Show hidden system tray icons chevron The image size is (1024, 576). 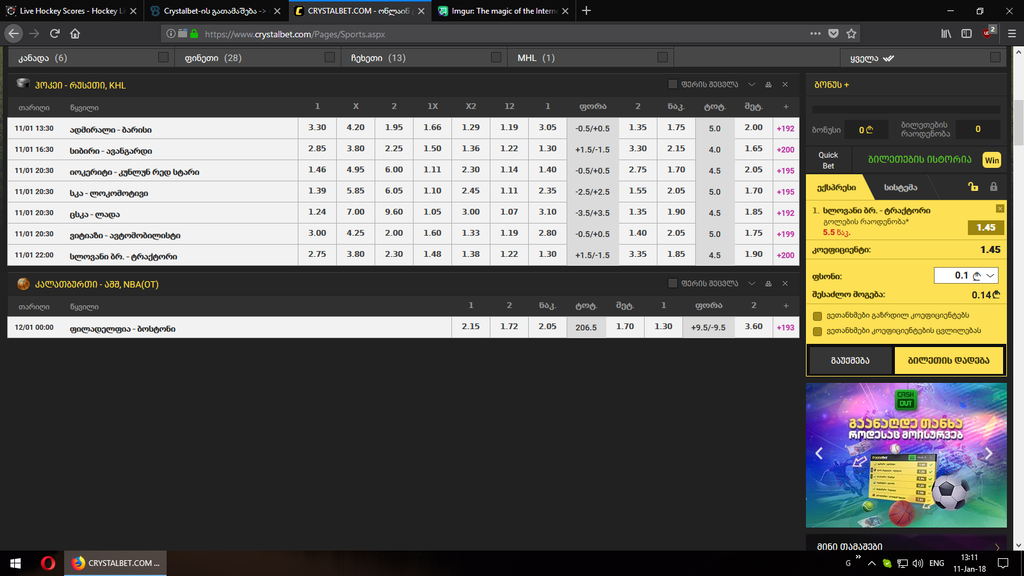click(871, 563)
